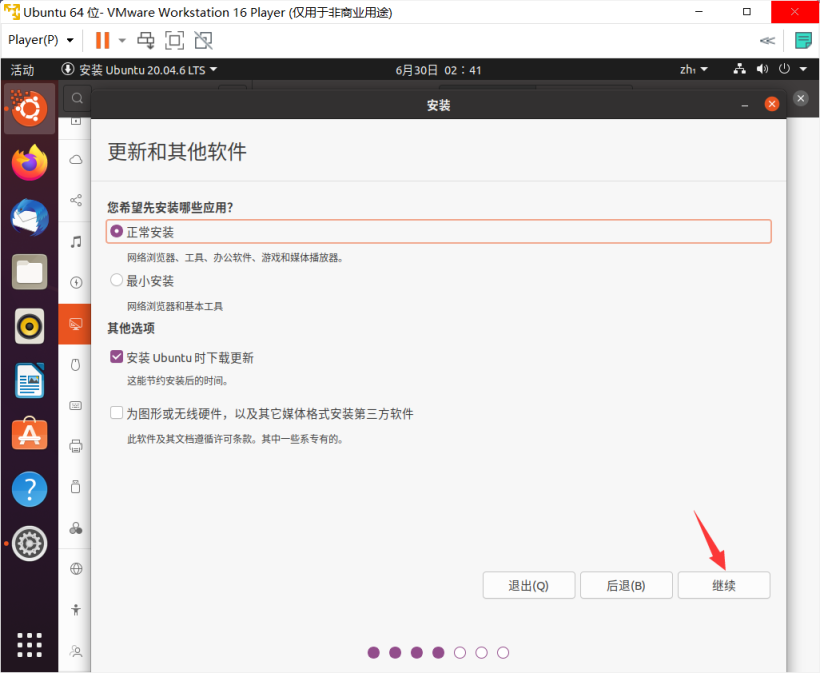Uncheck 安装 Ubuntu 时下载更新 checkbox
820x673 pixels.
117,357
